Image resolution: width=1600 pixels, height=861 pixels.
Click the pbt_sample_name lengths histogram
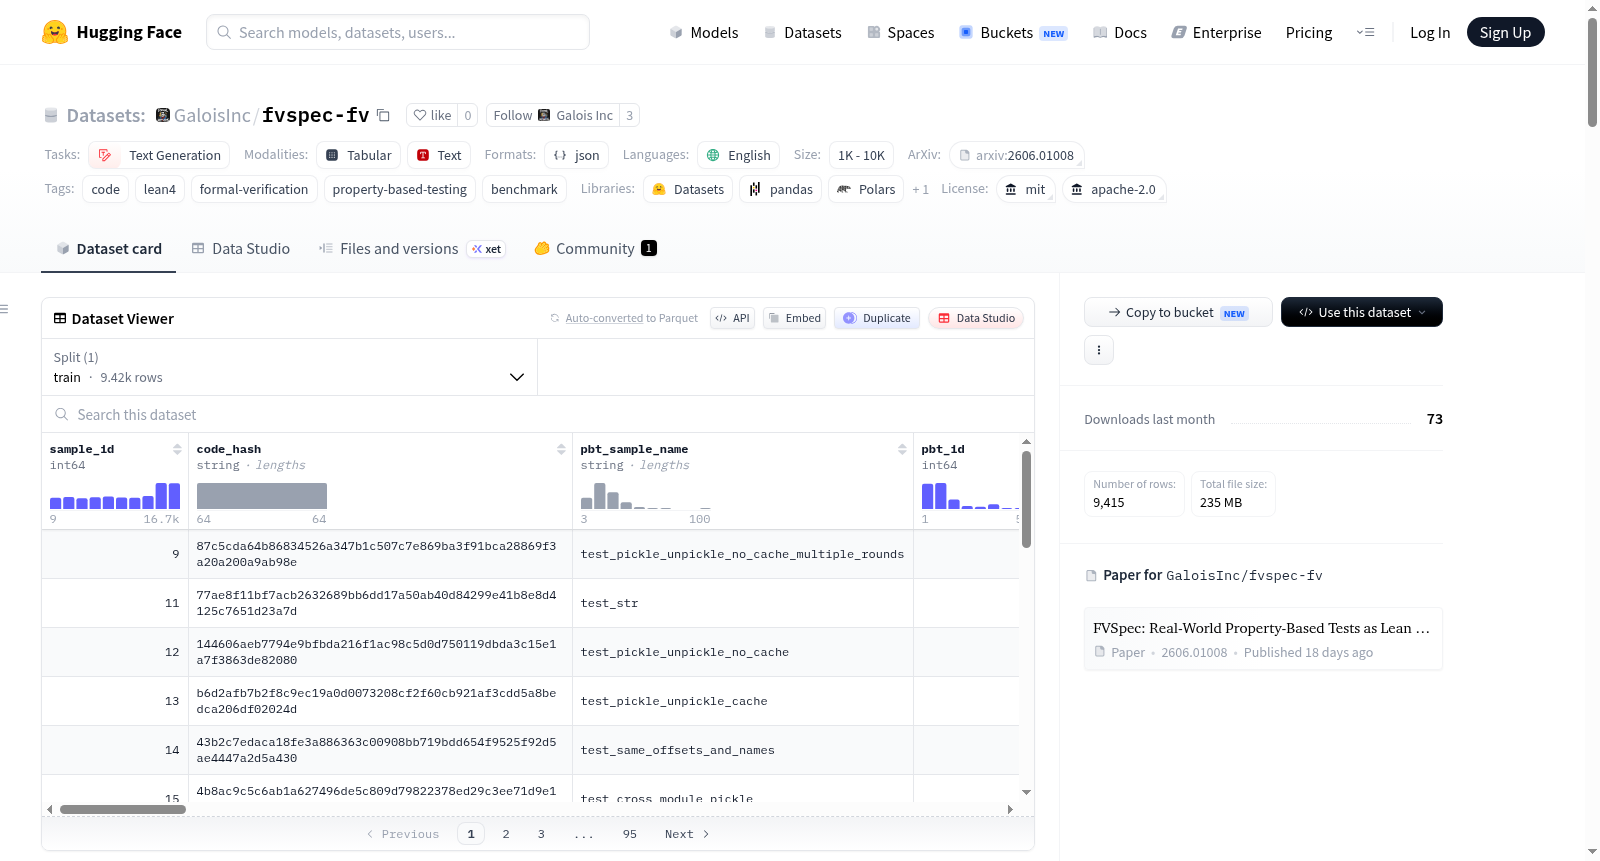click(646, 496)
